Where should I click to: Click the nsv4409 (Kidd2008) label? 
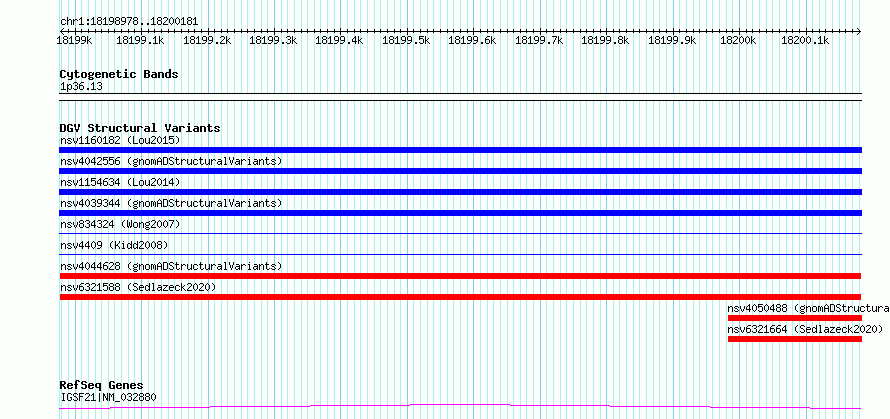[x=114, y=245]
